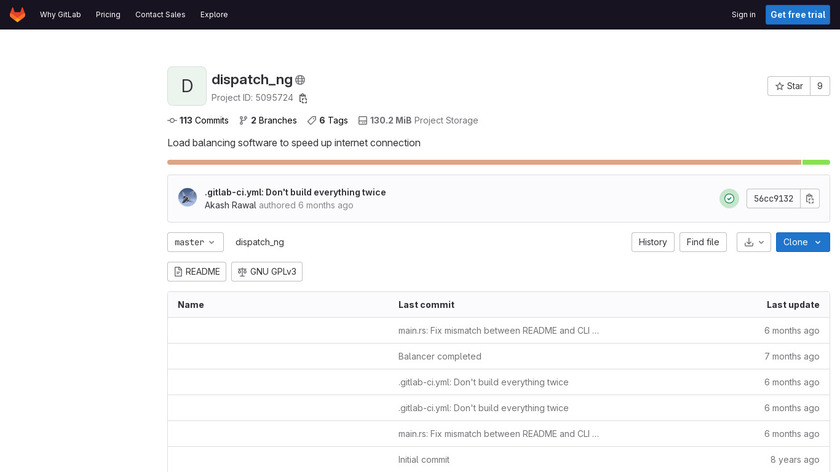This screenshot has height=472, width=840.
Task: Click the orange language bar segment
Action: [484, 162]
